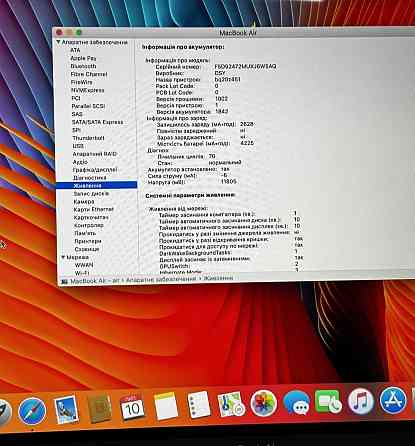Select Apple Pay in the sidebar
This screenshot has width=415, height=446.
point(83,58)
